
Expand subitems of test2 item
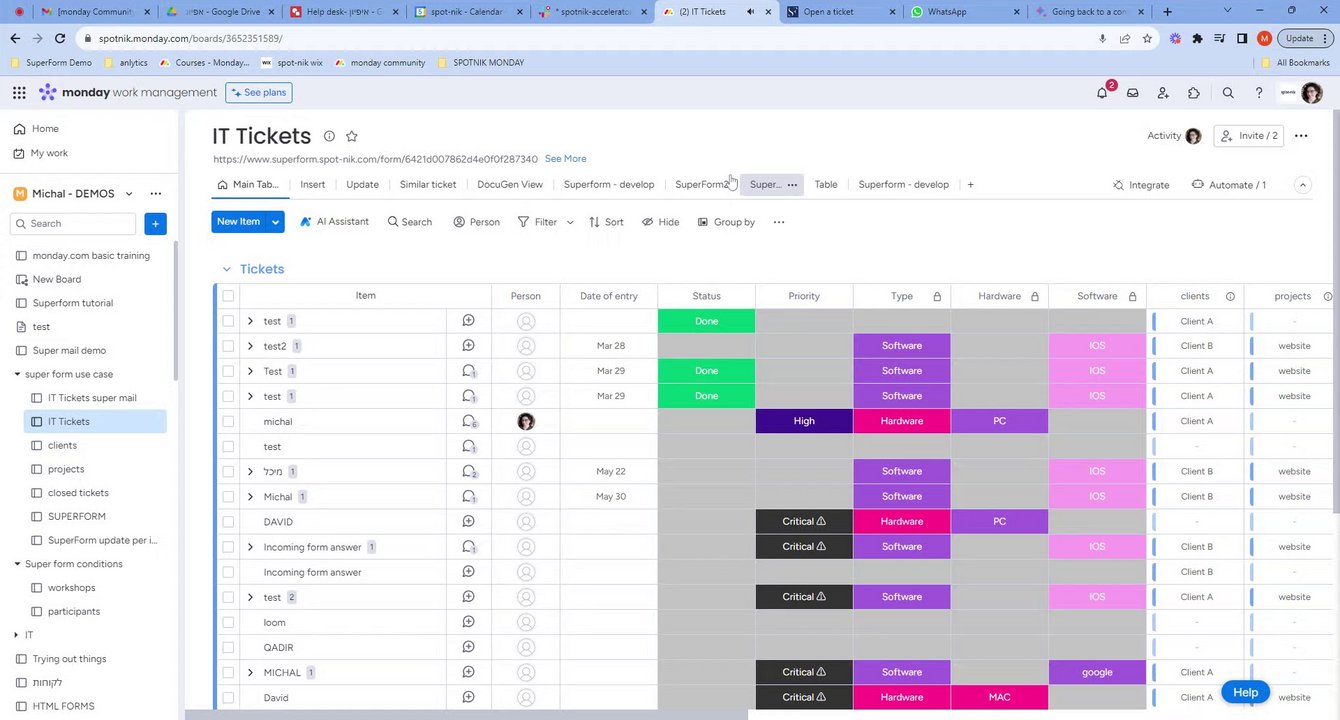coord(250,346)
